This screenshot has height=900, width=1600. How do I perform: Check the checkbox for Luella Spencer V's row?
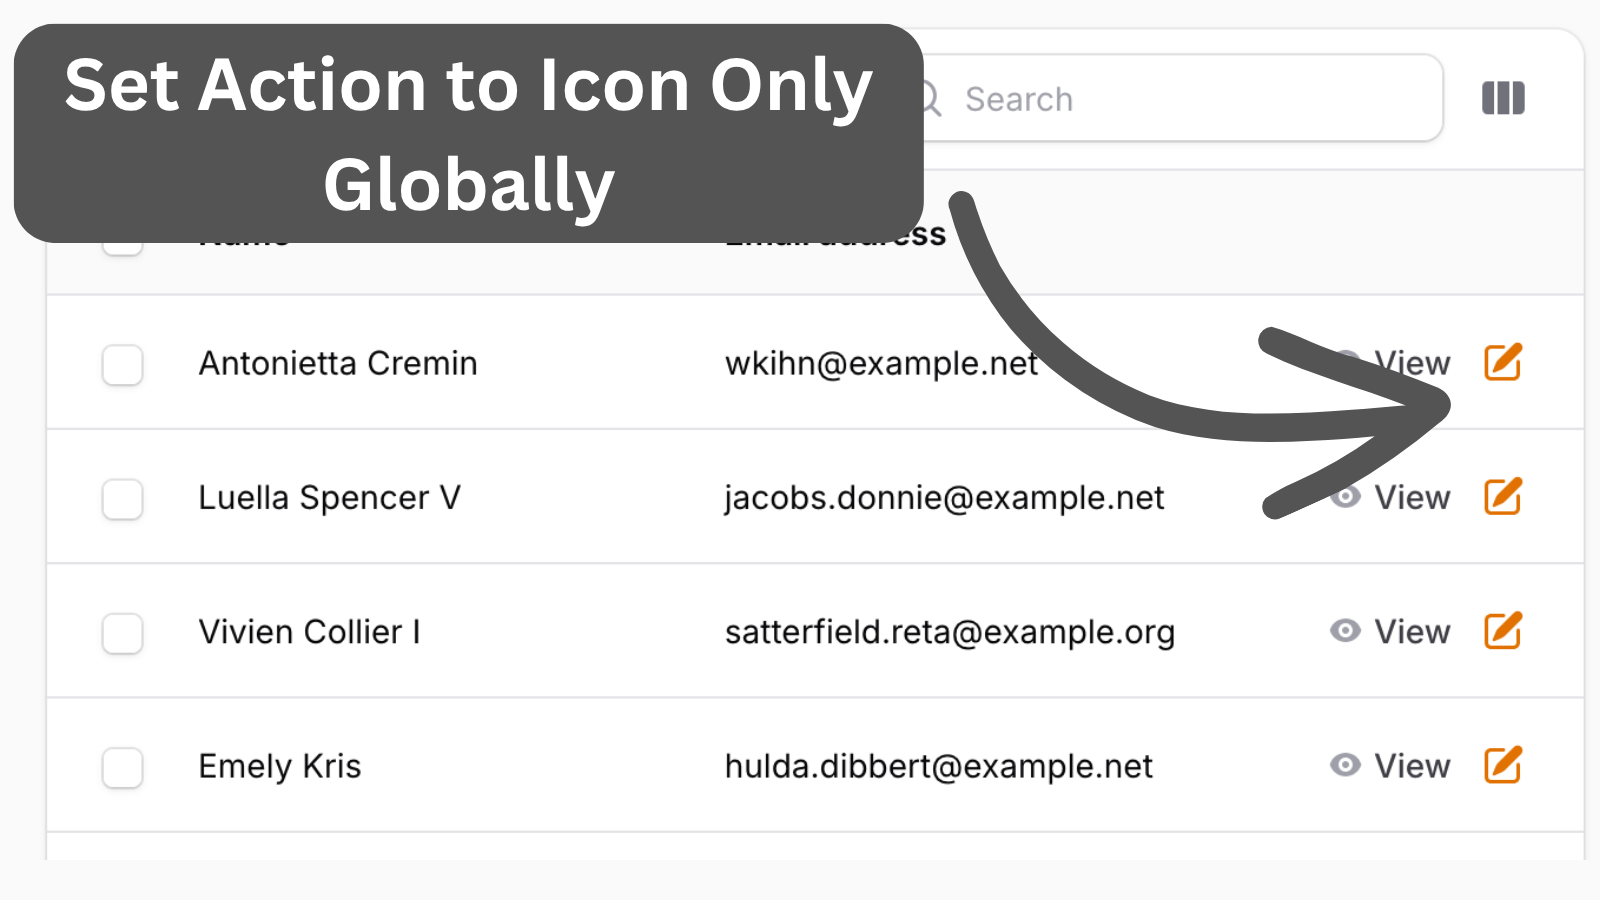[x=122, y=500]
